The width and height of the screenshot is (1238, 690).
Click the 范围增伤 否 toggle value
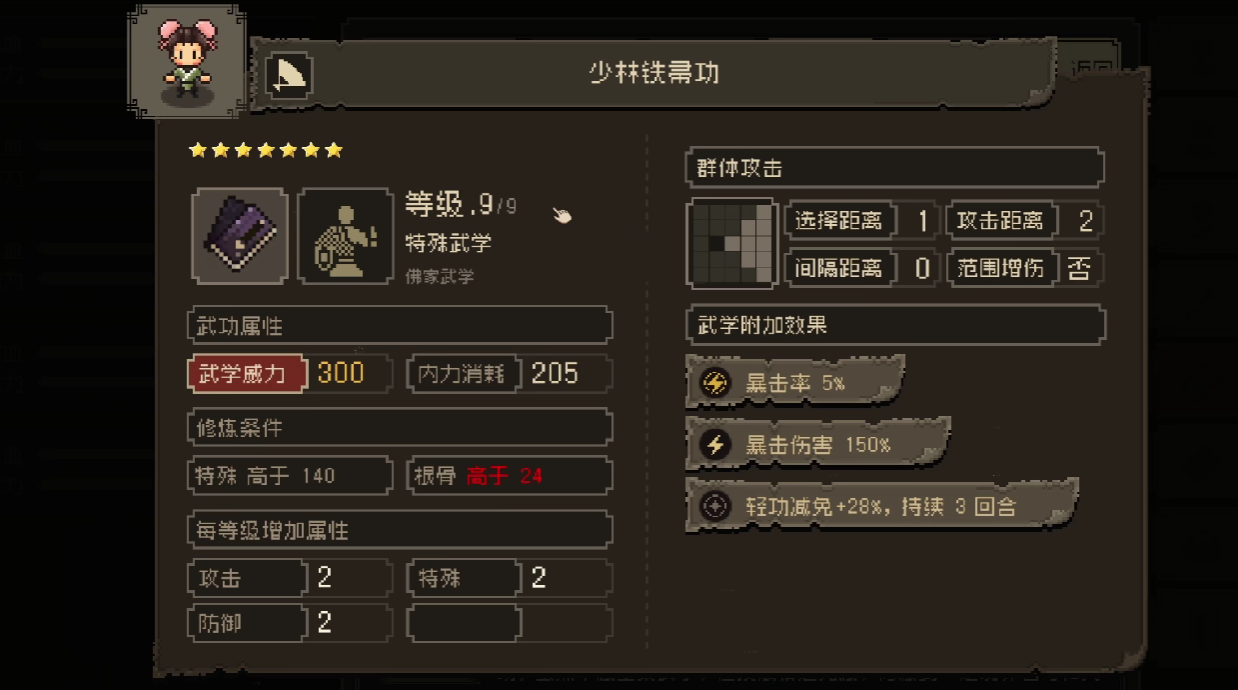(1079, 268)
